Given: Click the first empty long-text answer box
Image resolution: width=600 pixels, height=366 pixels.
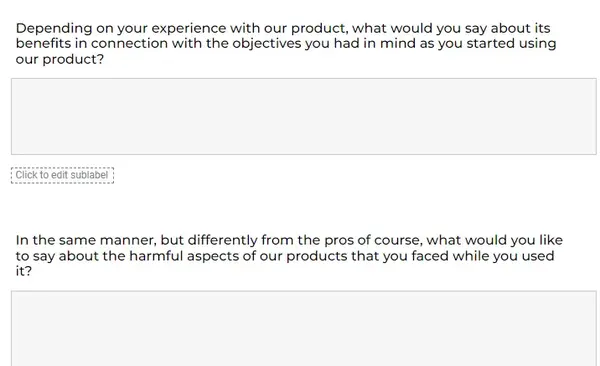Looking at the screenshot, I should (303, 116).
